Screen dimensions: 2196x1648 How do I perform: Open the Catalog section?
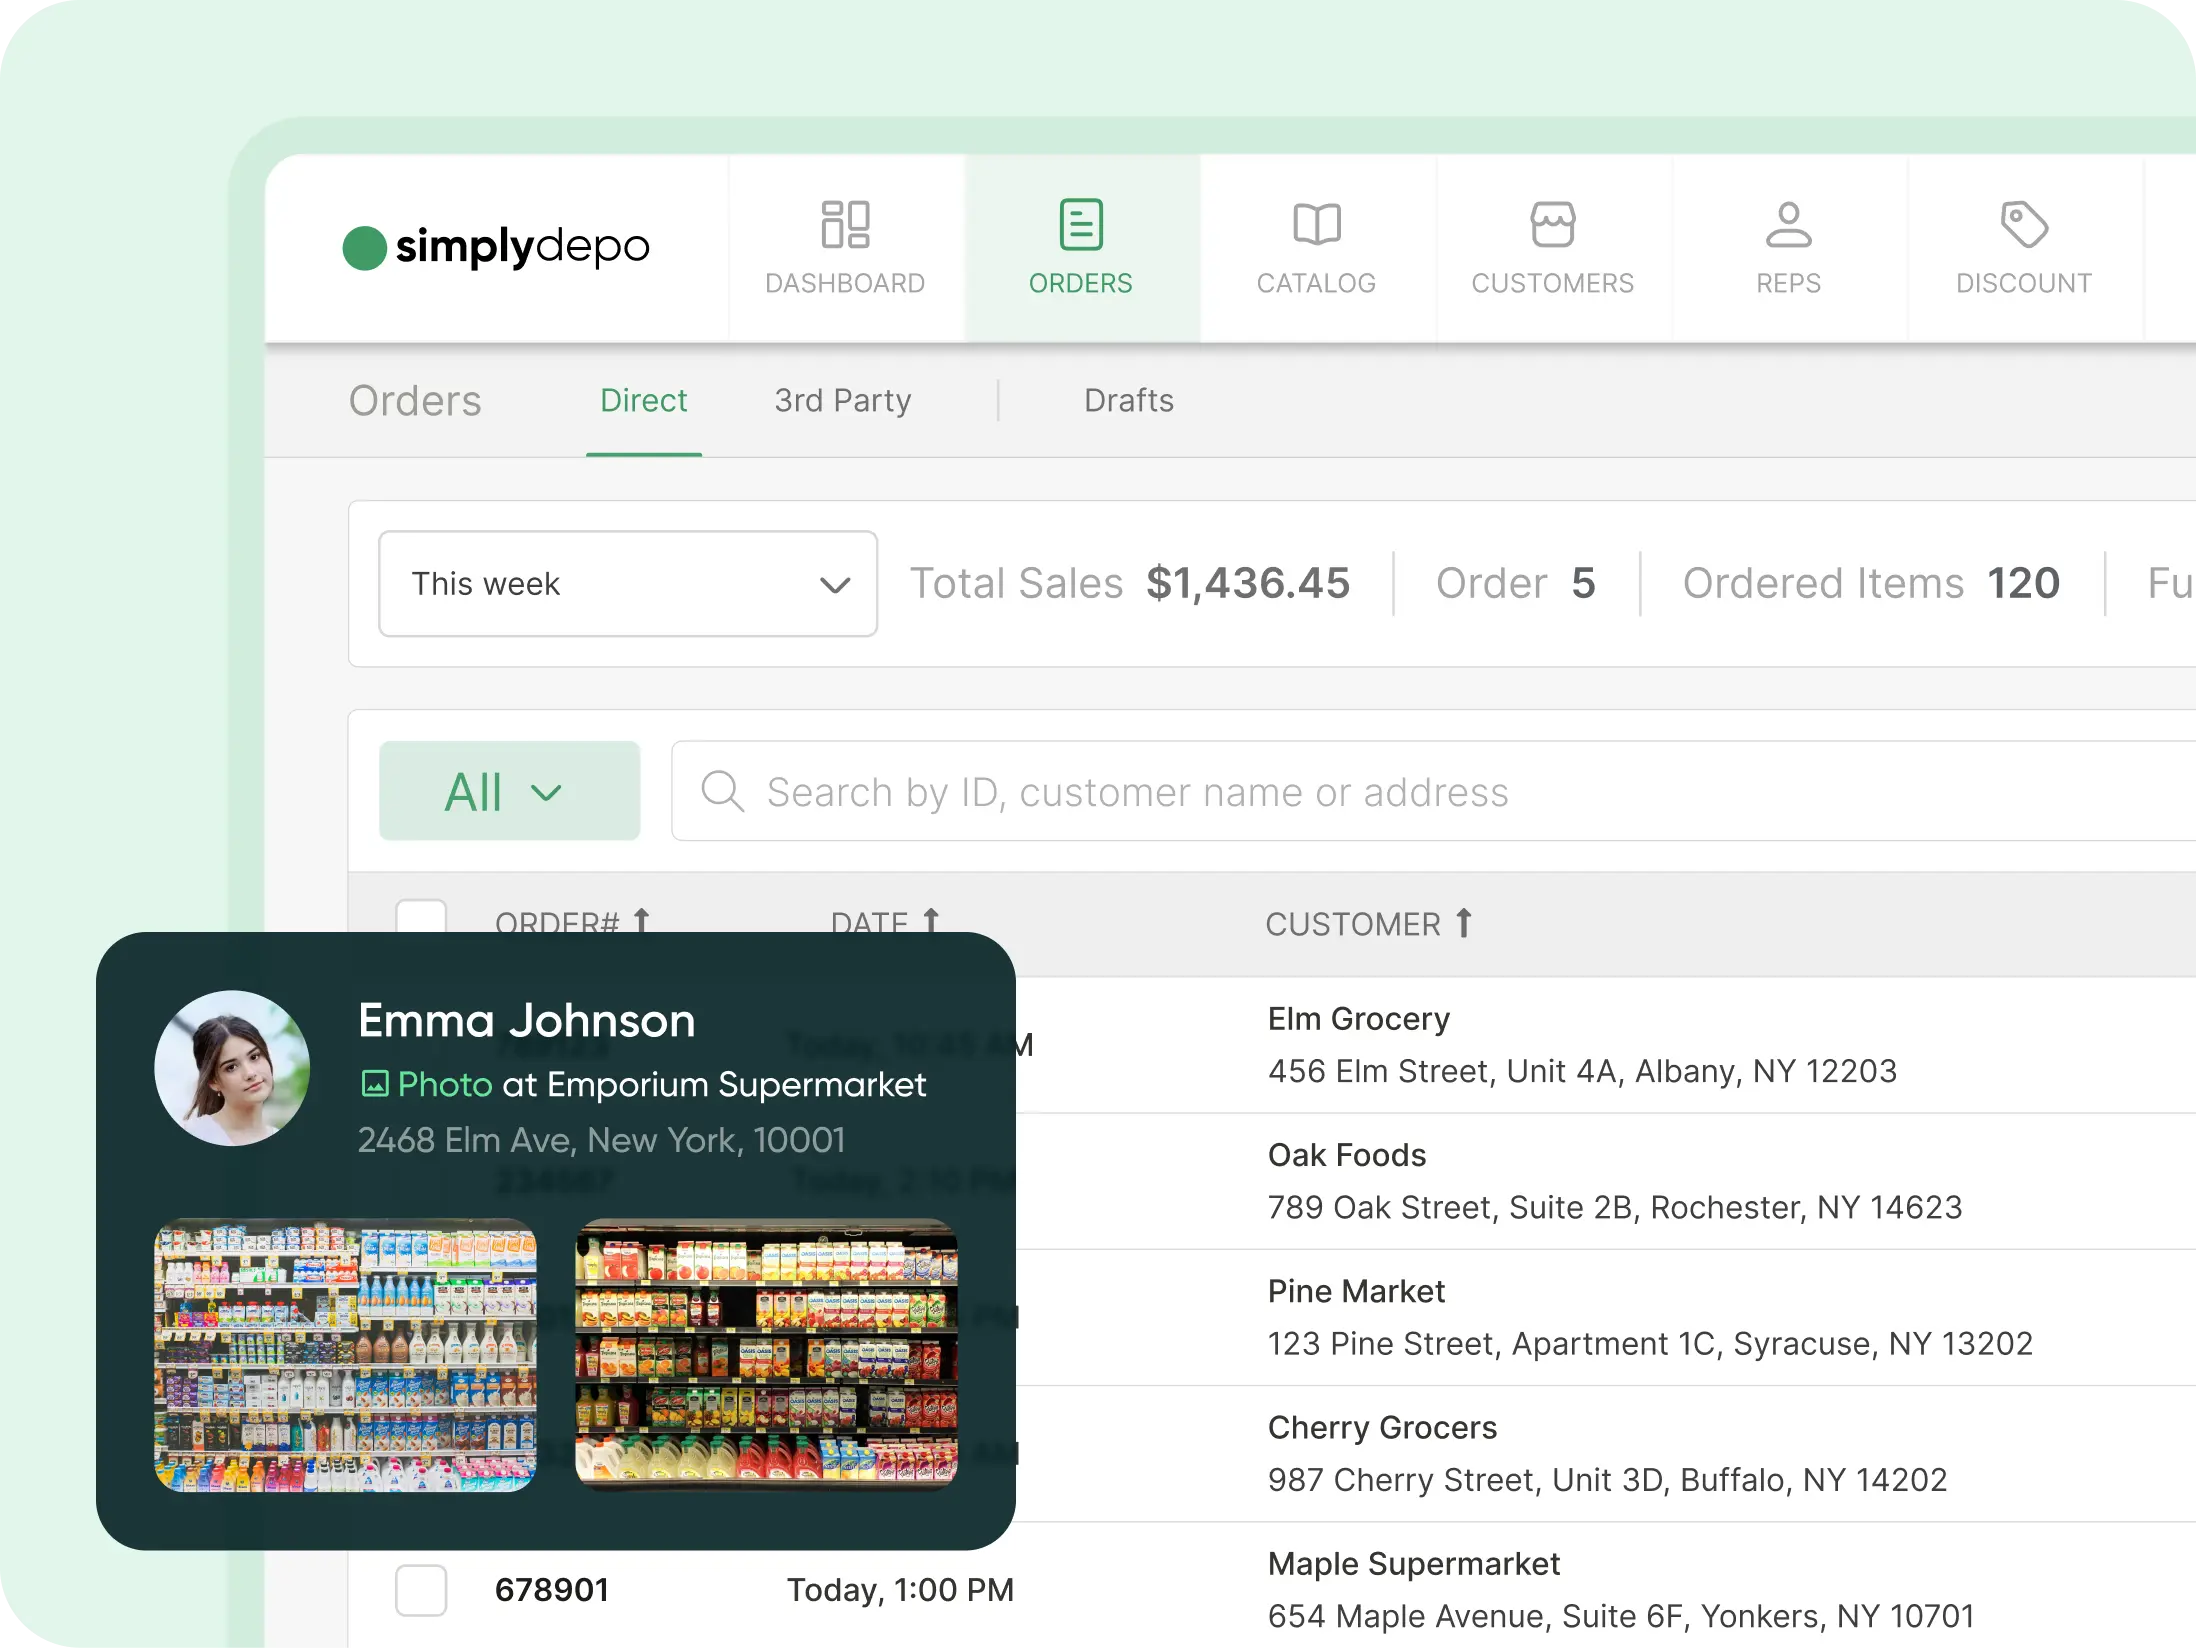point(1315,248)
